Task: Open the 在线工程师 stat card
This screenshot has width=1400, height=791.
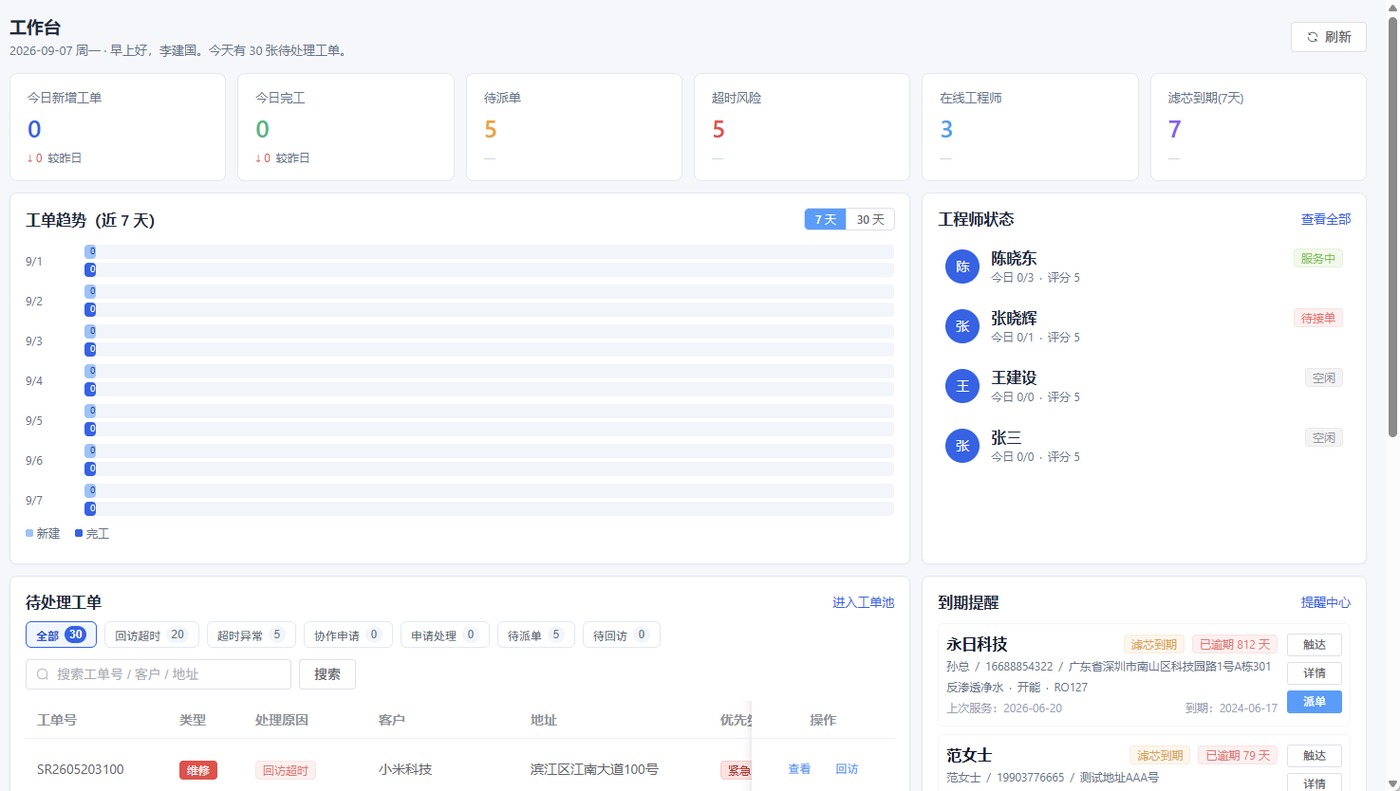Action: pyautogui.click(x=1030, y=127)
